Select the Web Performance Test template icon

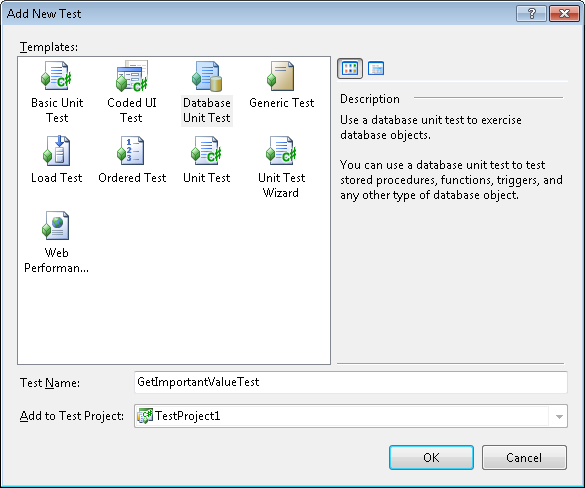pyautogui.click(x=56, y=225)
